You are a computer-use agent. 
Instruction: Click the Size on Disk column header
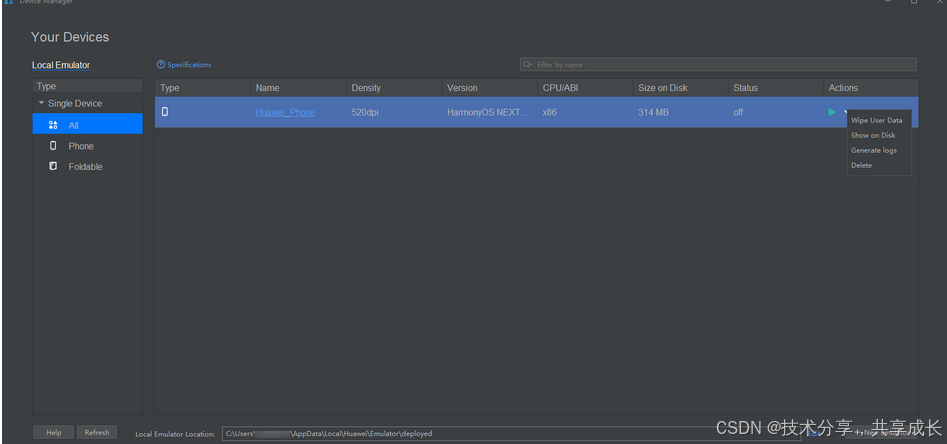coord(681,88)
